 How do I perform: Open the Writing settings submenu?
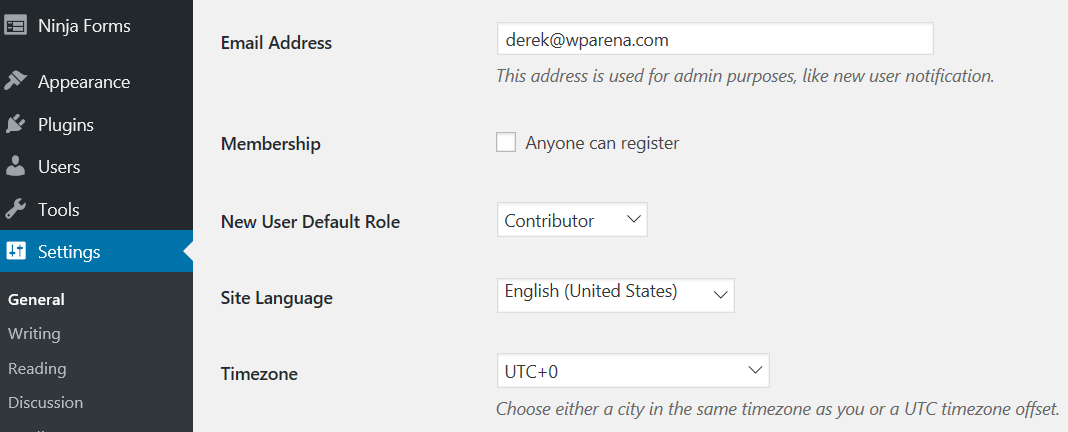click(x=34, y=334)
